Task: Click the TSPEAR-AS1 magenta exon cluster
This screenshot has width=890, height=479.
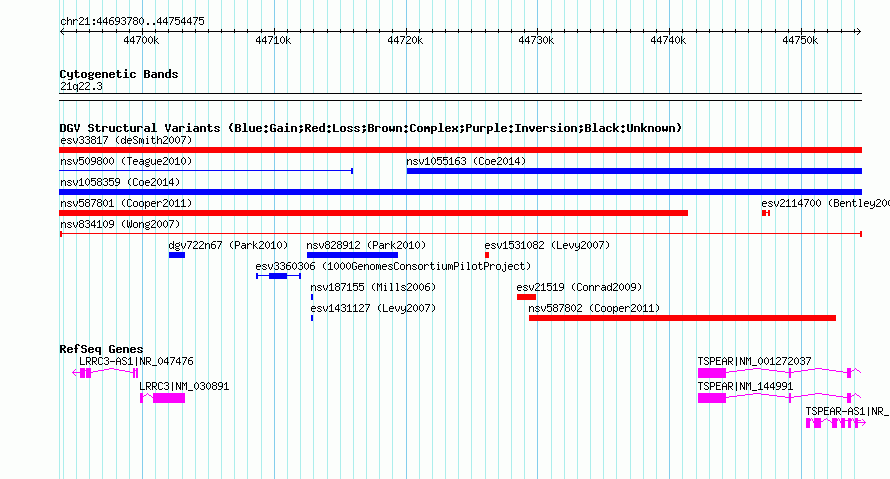Action: [x=835, y=423]
